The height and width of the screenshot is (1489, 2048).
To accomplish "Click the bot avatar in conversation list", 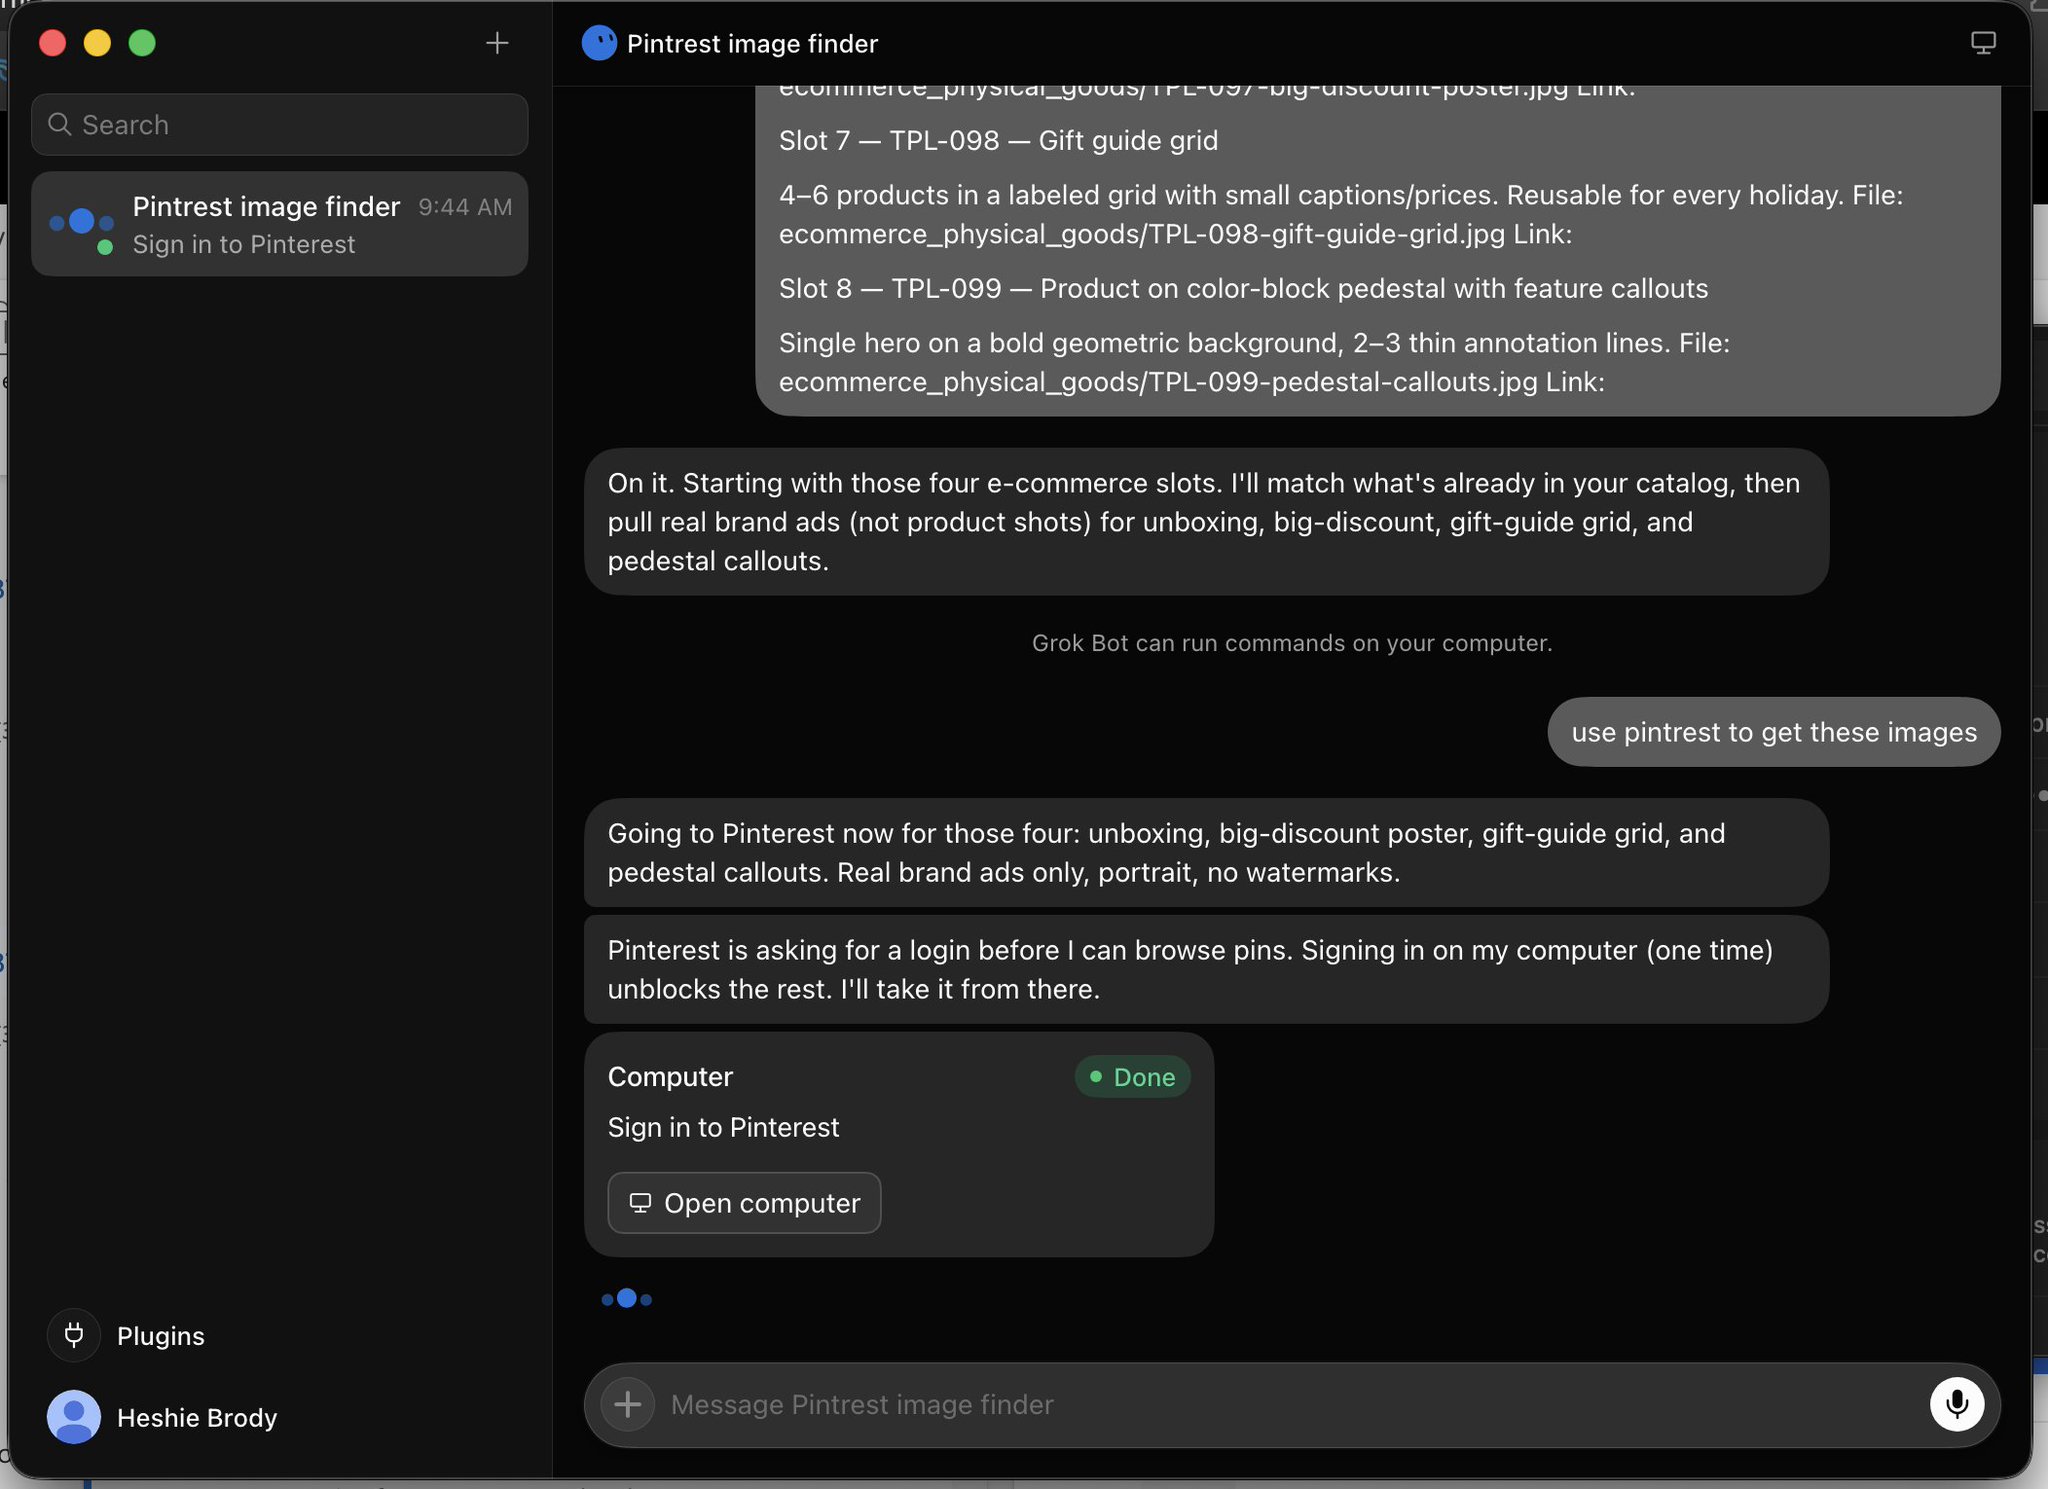I will coord(82,223).
